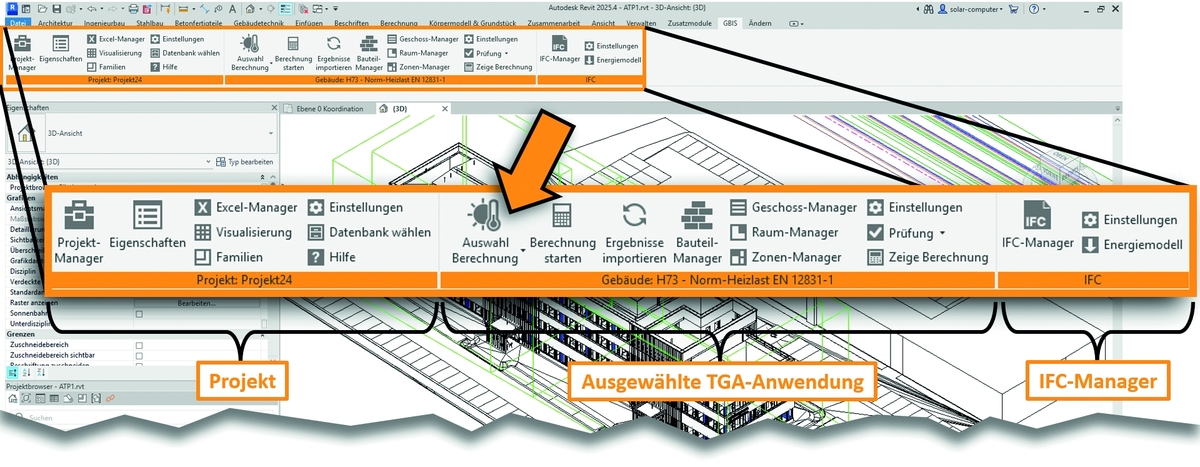
Task: Expand the enlarged Auswahl Berechnung dropdown arrow
Action: click(x=523, y=257)
